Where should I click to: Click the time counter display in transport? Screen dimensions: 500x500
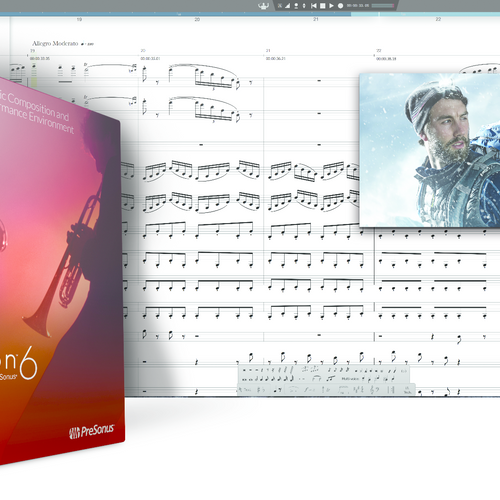click(x=358, y=6)
